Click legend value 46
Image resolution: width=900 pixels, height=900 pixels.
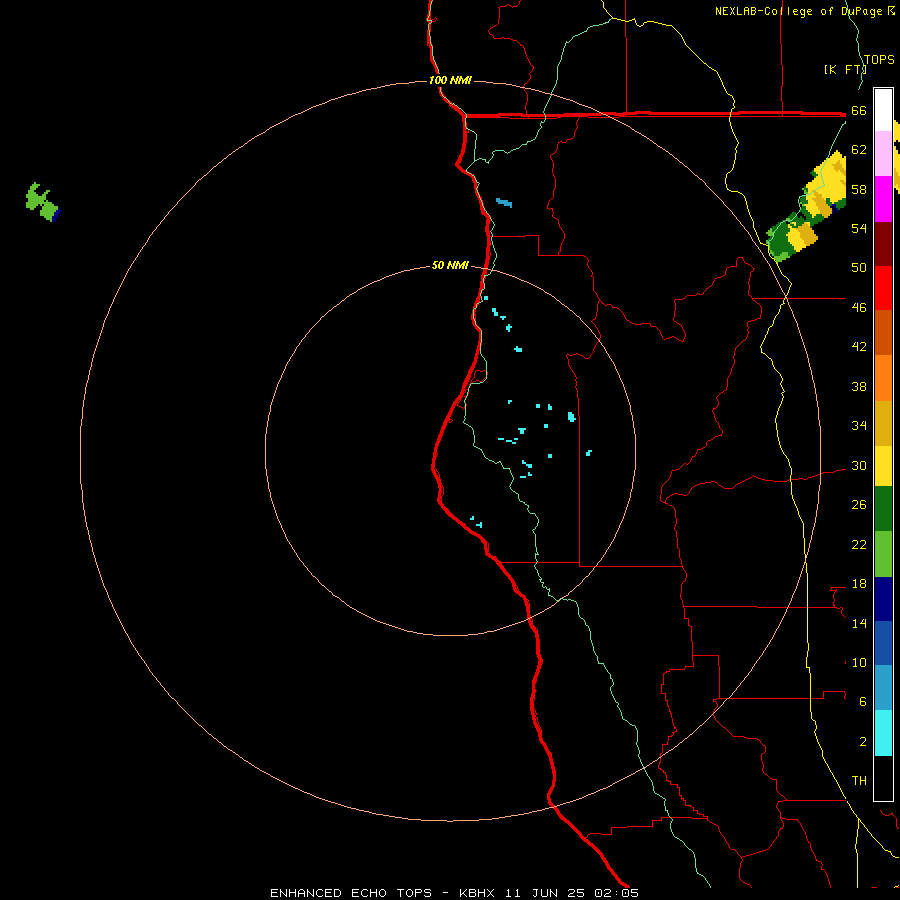pos(859,307)
